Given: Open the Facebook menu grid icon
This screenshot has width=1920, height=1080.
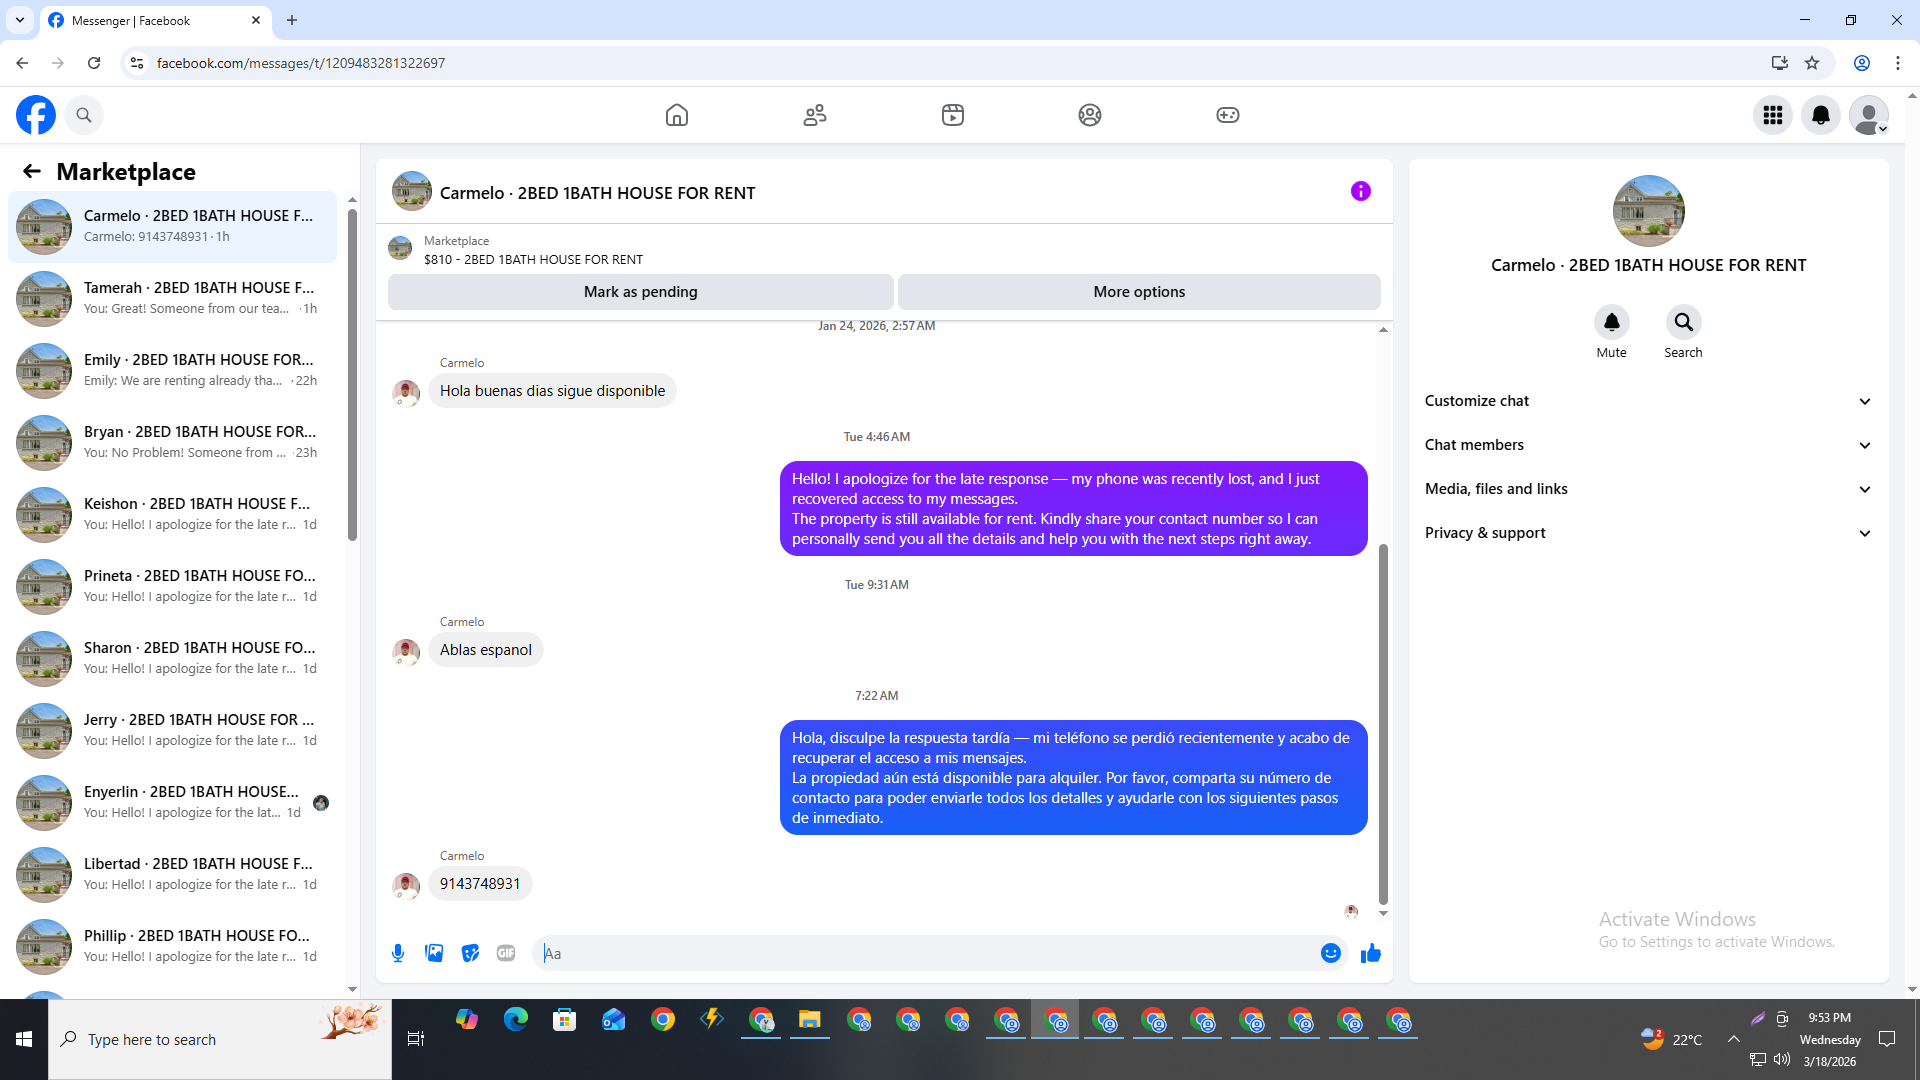Looking at the screenshot, I should (x=1772, y=115).
